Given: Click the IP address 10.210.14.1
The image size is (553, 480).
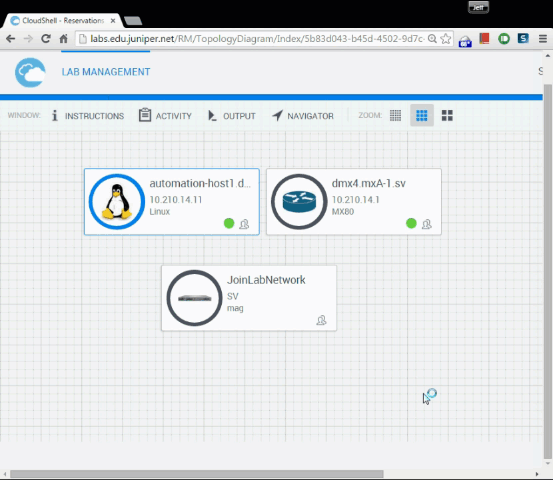Looking at the screenshot, I should 356,200.
